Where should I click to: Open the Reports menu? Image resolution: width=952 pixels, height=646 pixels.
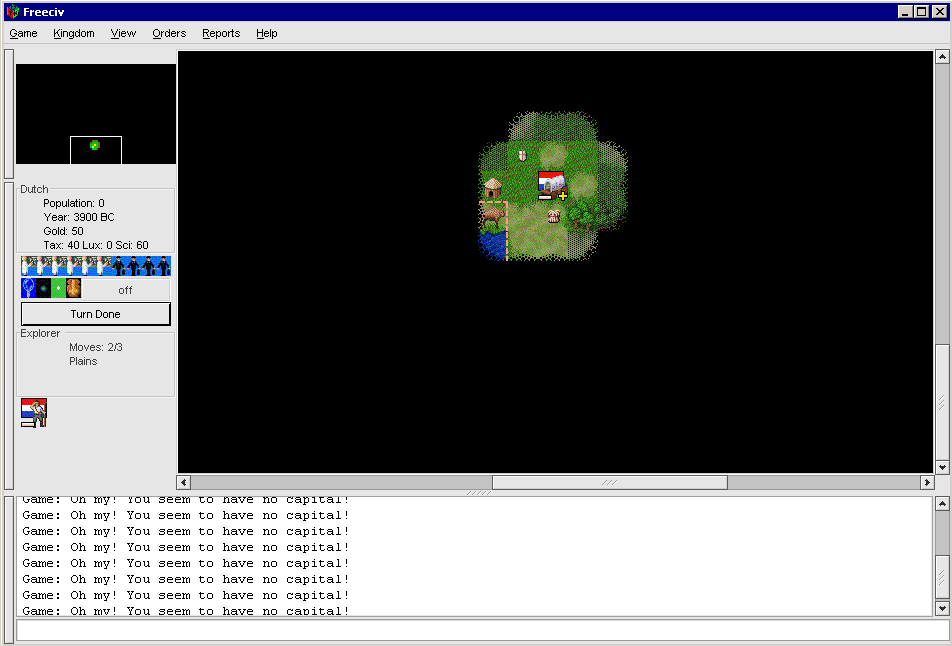tap(221, 33)
